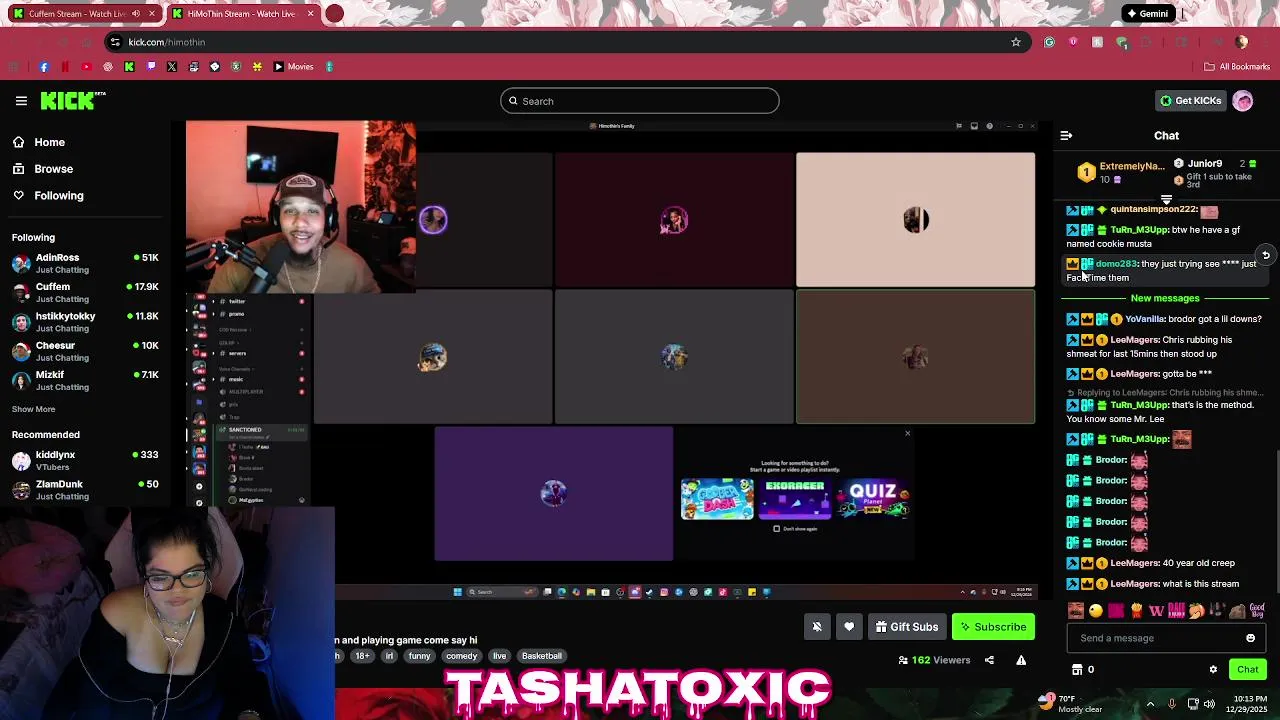
Task: Click the 162 Viewers count
Action: click(x=934, y=660)
